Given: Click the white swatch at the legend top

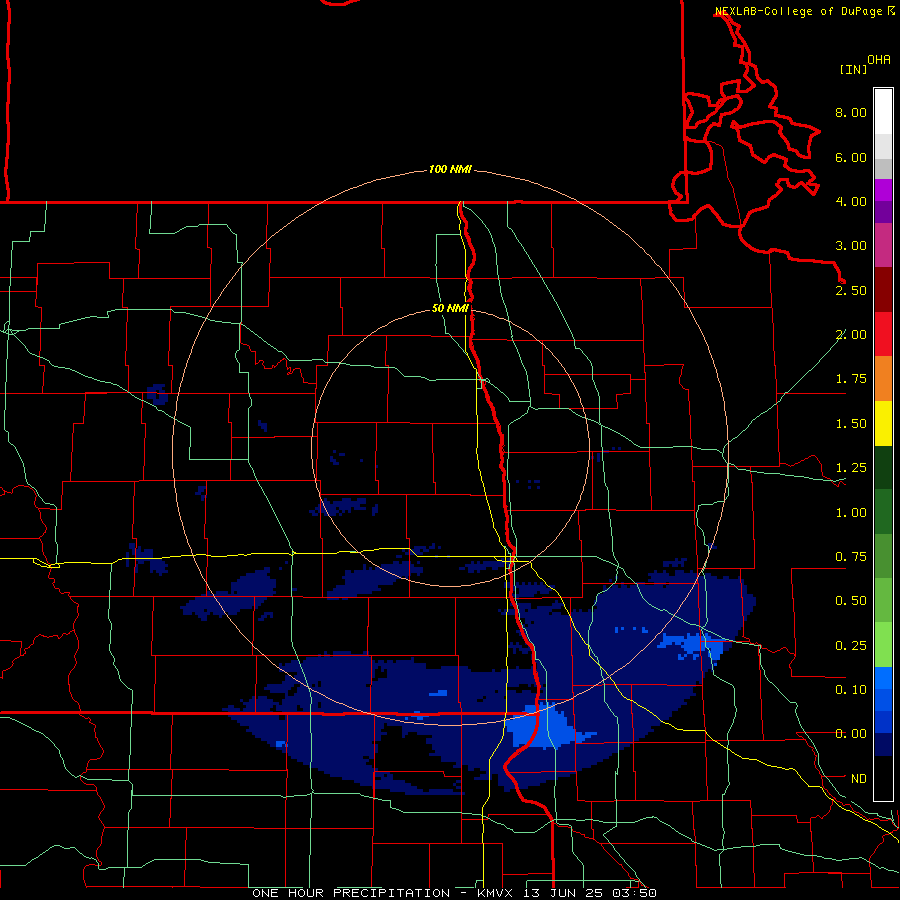Looking at the screenshot, I should pos(883,111).
